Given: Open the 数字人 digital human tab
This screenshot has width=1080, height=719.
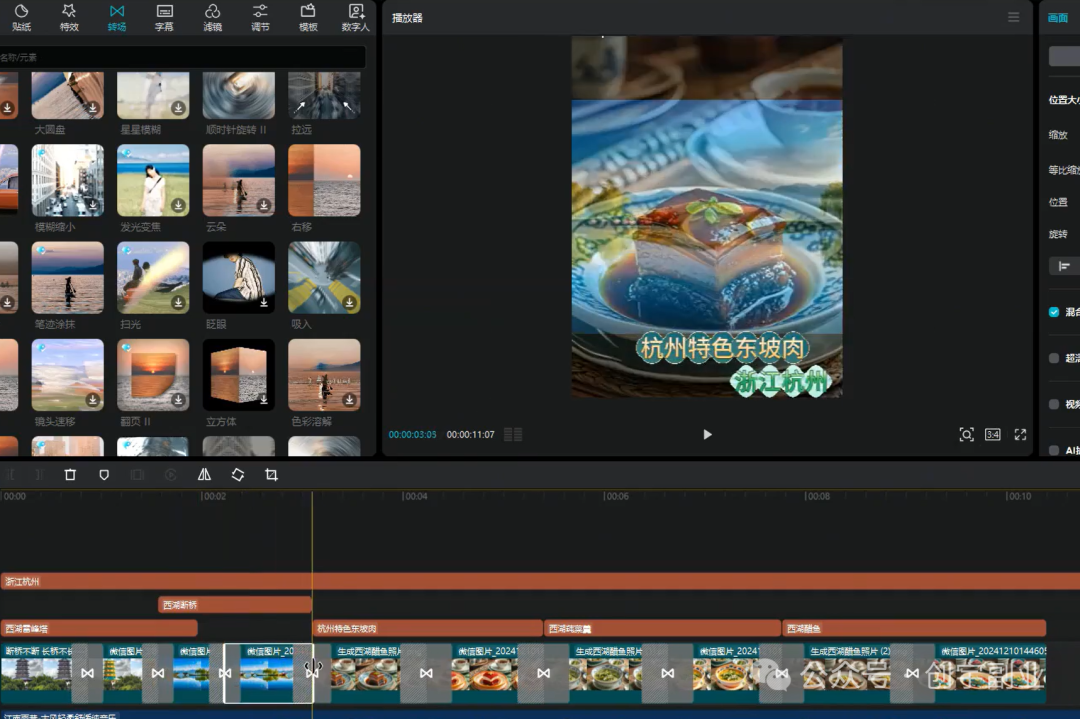Looking at the screenshot, I should coord(356,17).
